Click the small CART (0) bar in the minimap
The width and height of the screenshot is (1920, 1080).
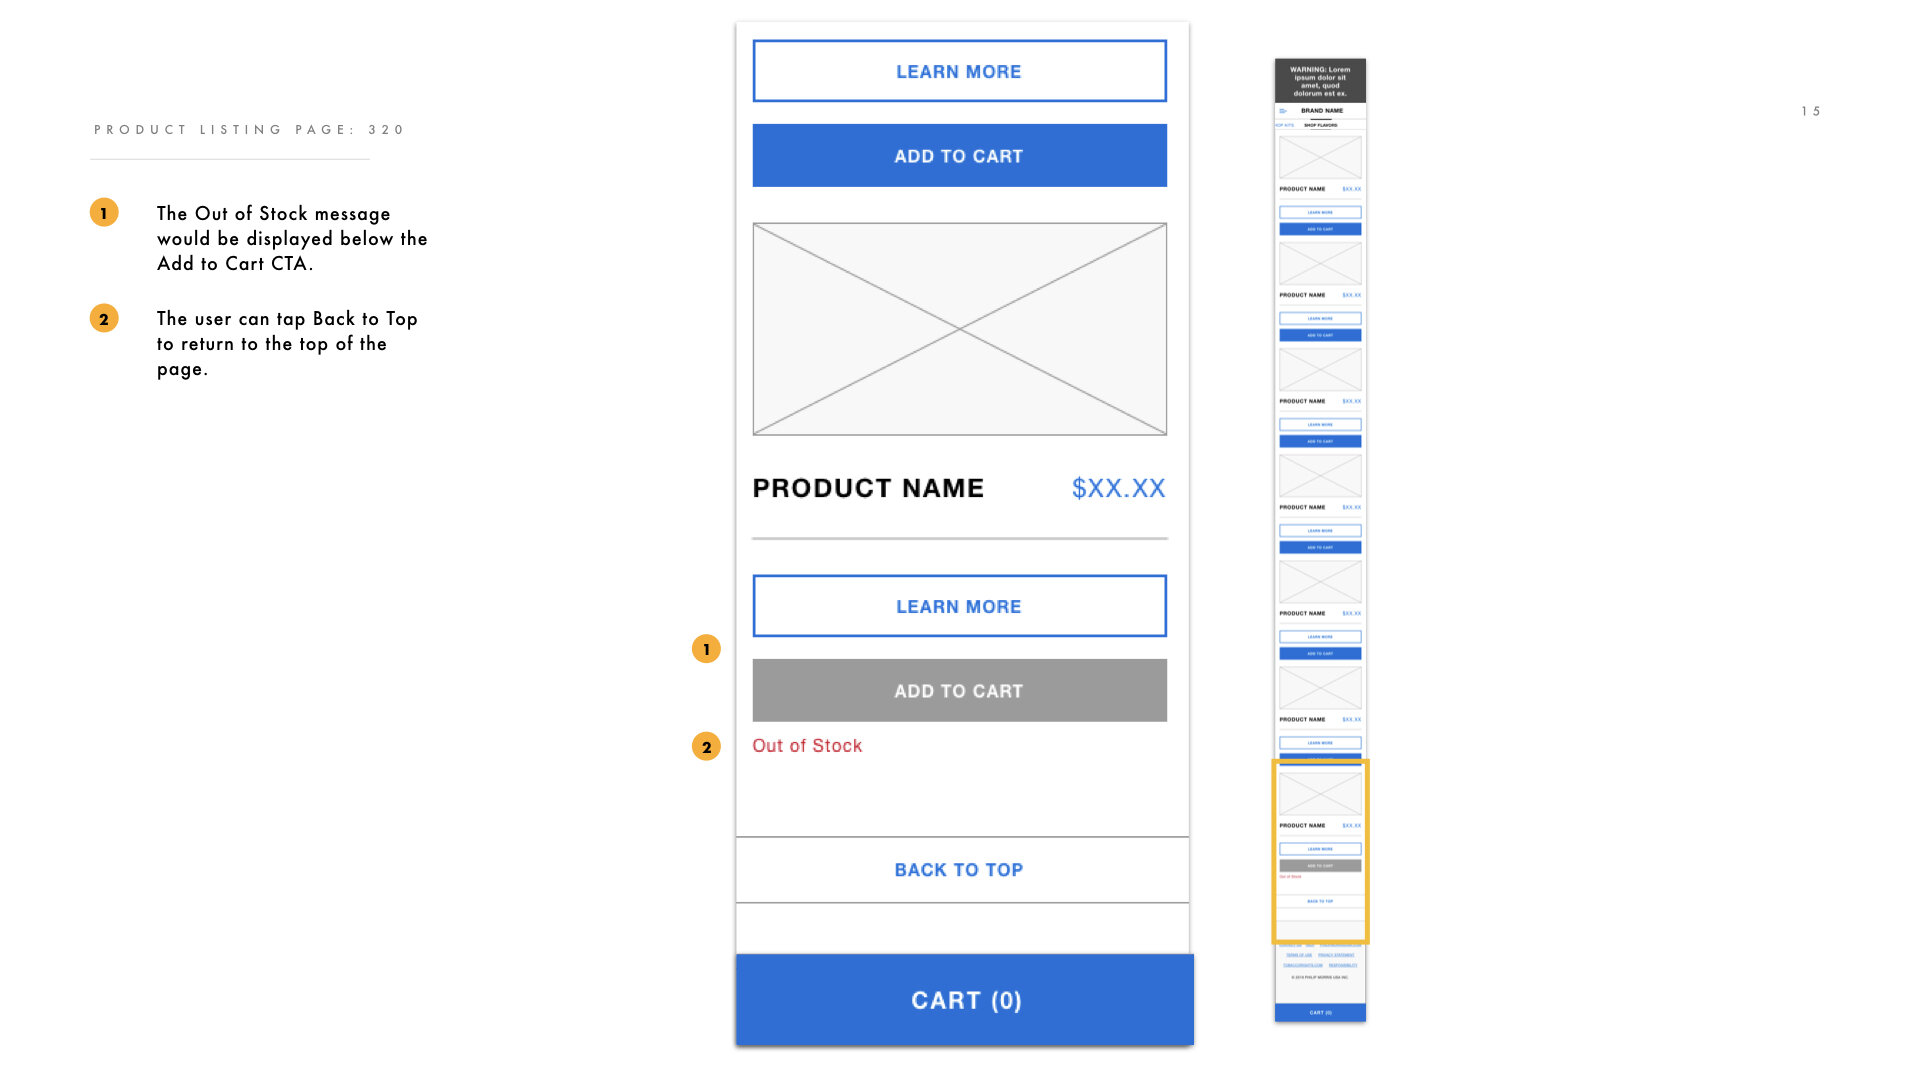(x=1320, y=1012)
